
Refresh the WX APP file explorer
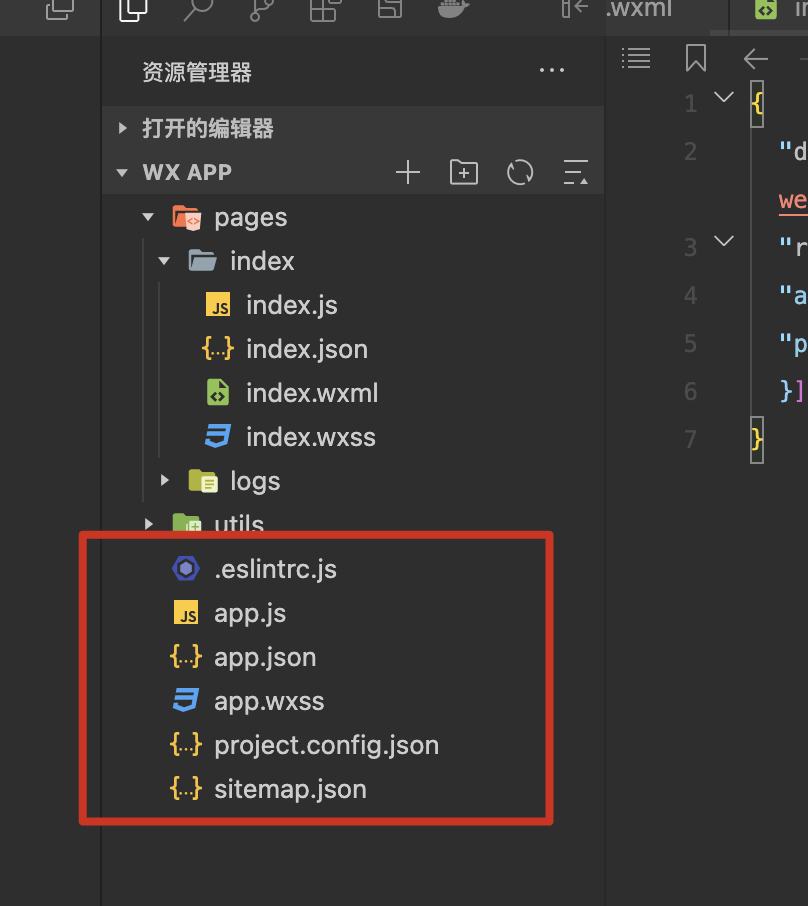click(520, 172)
